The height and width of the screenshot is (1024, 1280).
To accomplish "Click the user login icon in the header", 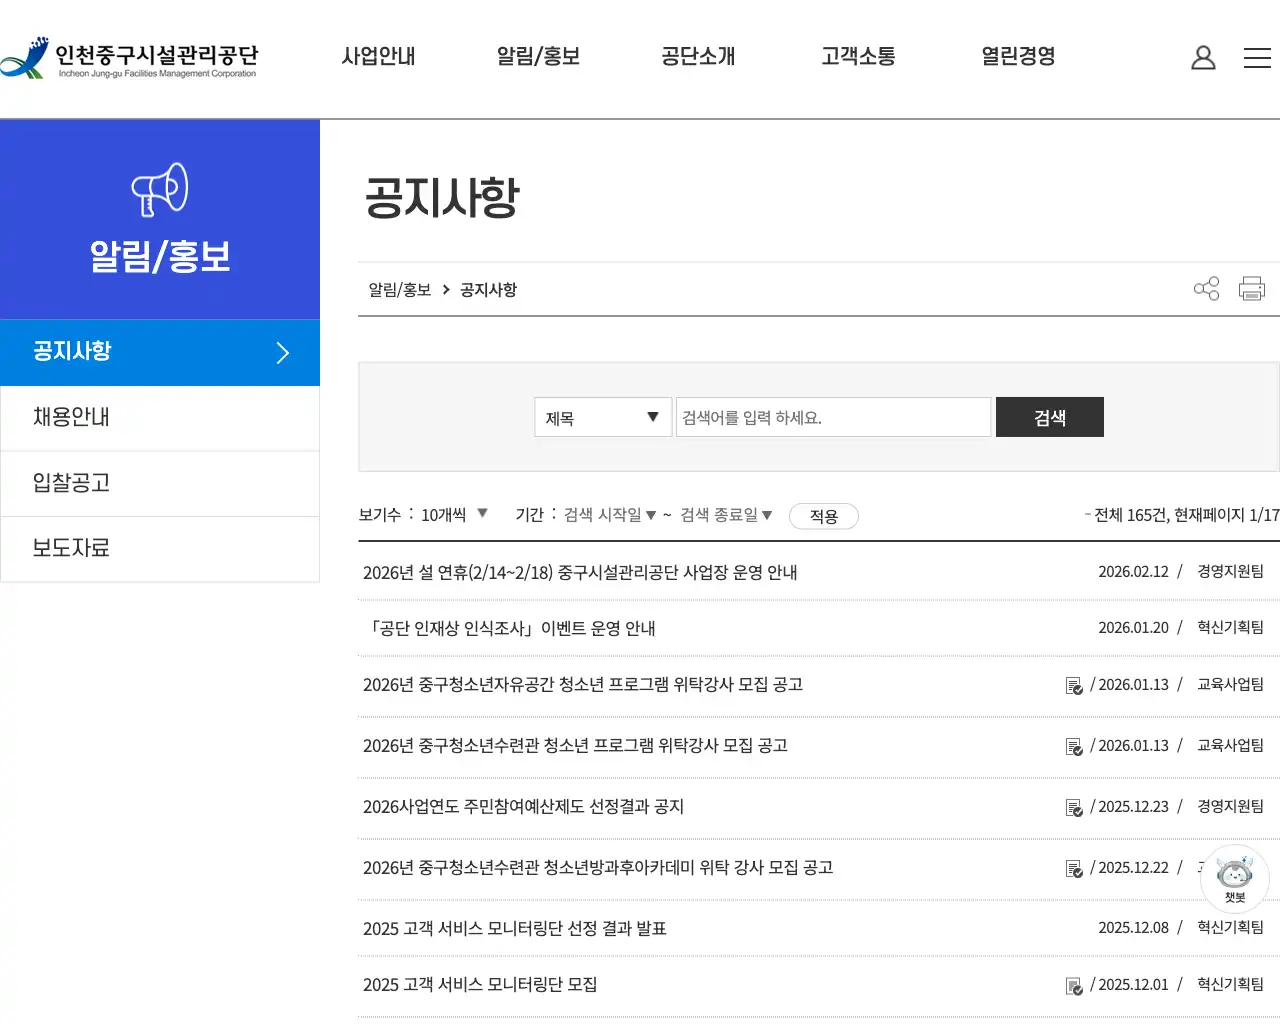I will point(1203,57).
